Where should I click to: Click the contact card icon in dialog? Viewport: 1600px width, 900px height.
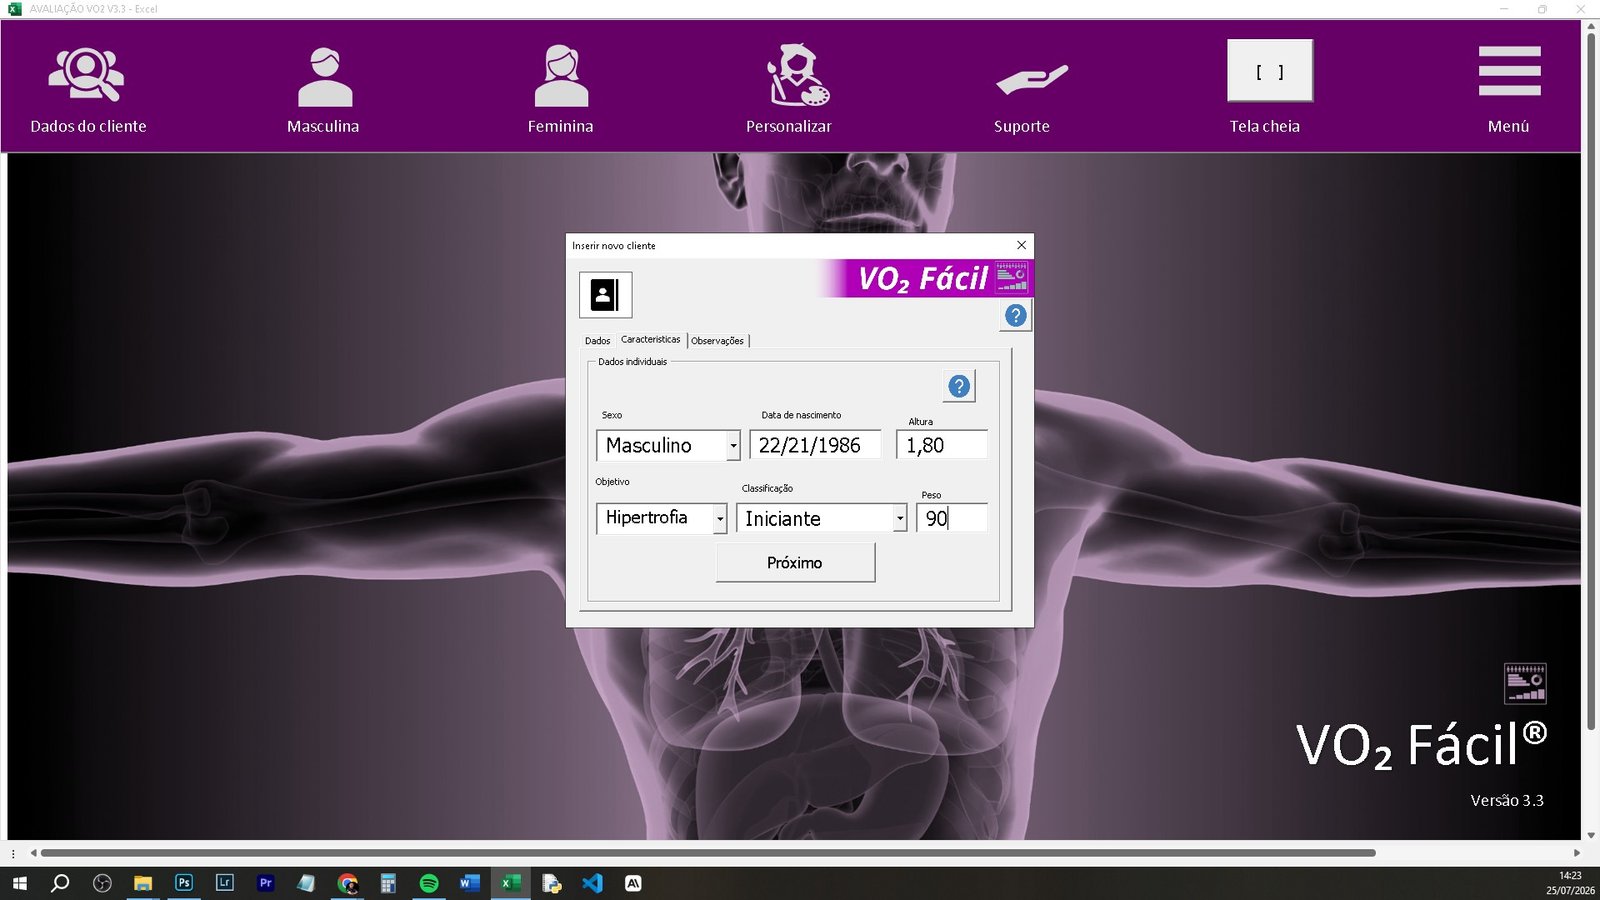(x=605, y=295)
